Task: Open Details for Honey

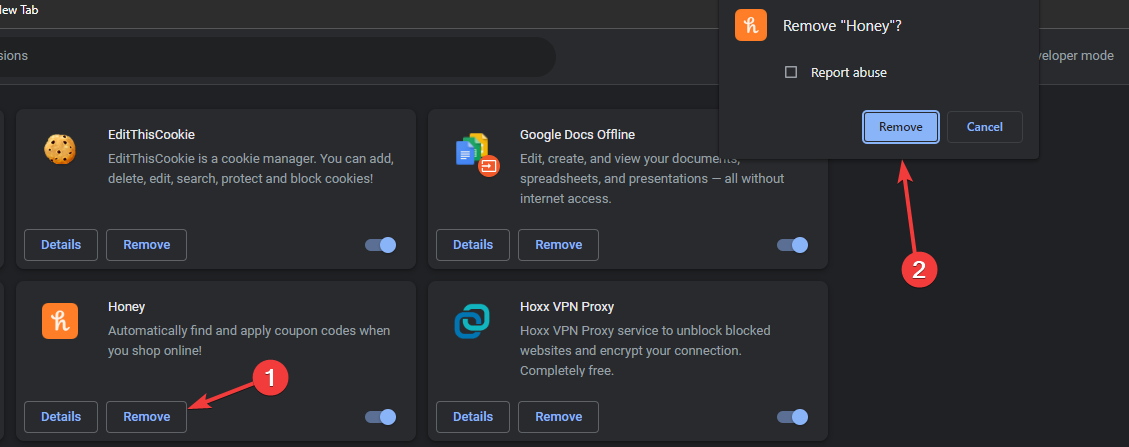Action: pyautogui.click(x=61, y=417)
